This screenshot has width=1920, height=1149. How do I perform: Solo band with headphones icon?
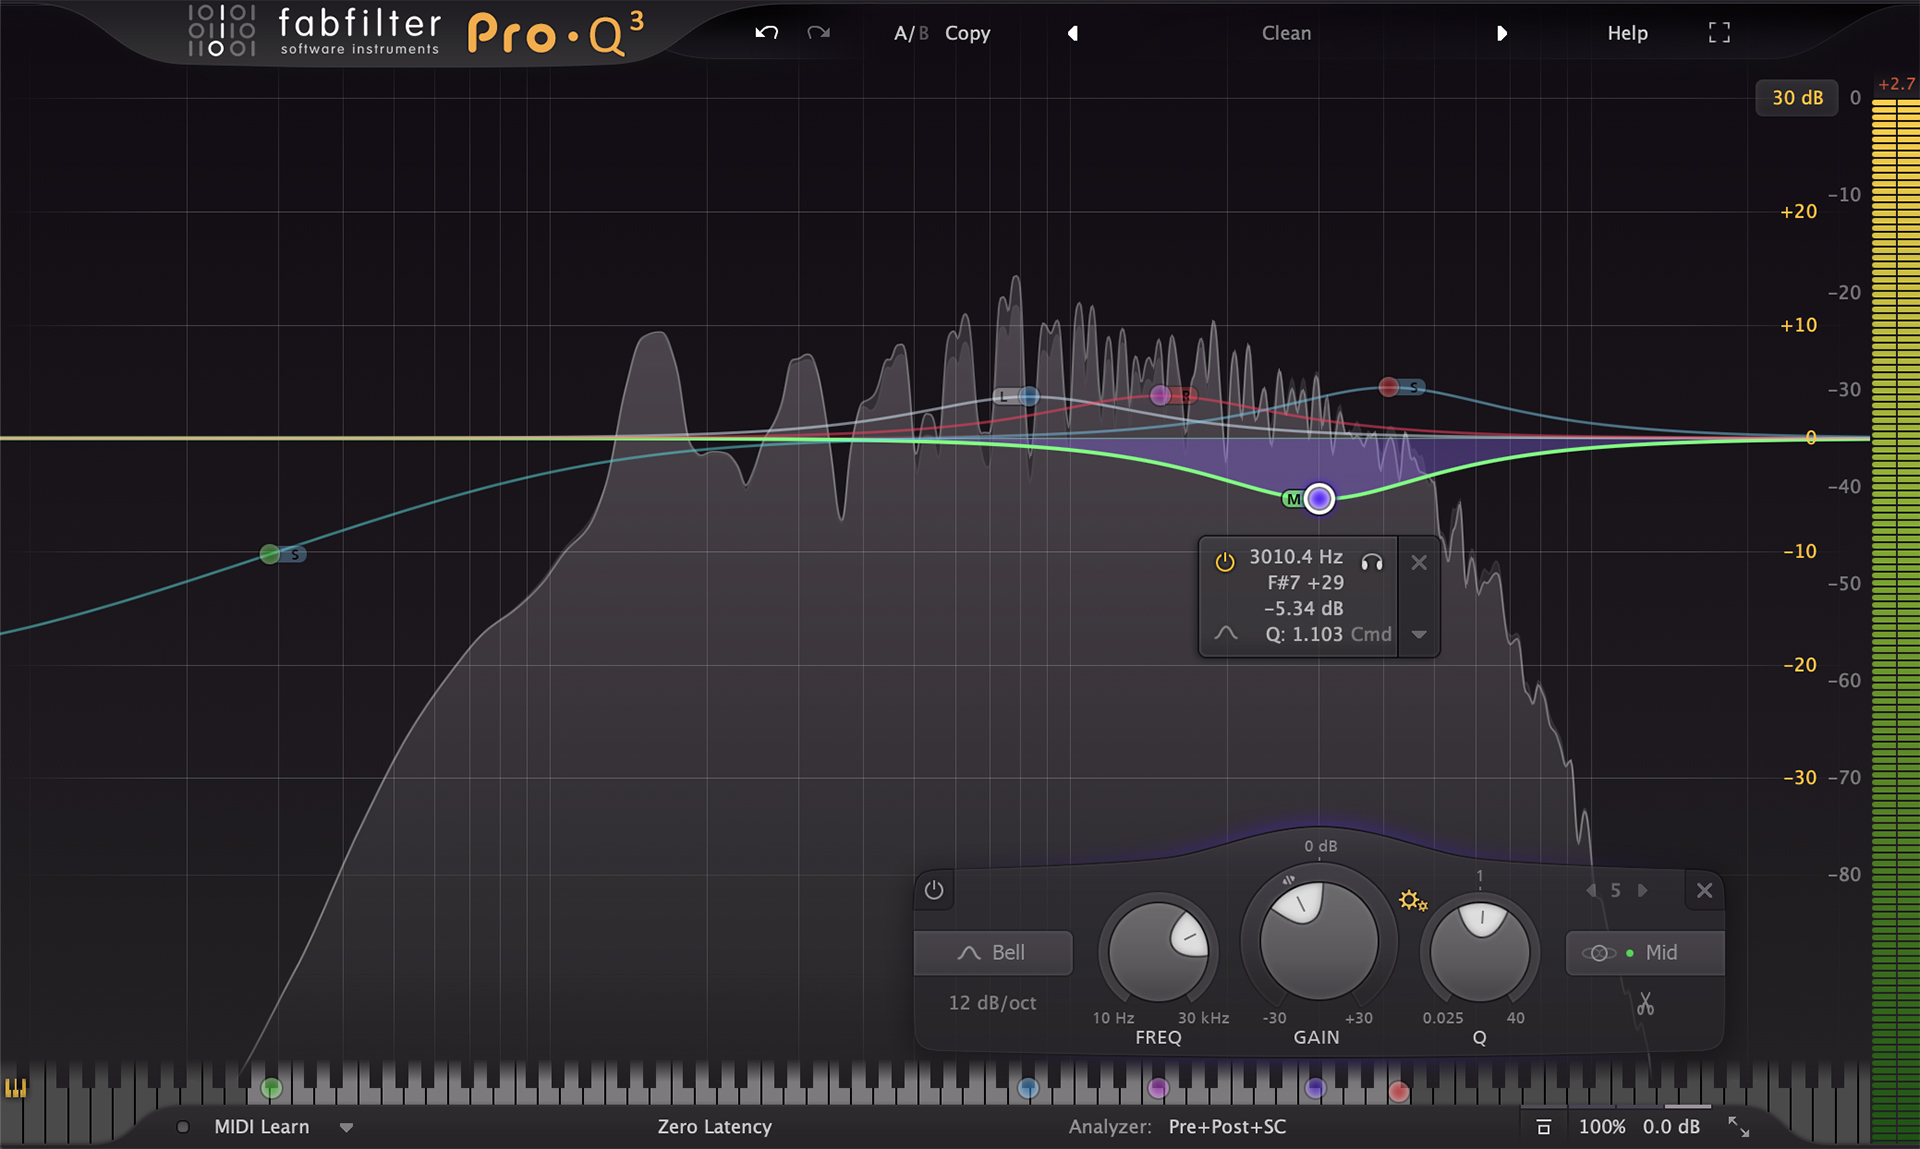(x=1372, y=562)
